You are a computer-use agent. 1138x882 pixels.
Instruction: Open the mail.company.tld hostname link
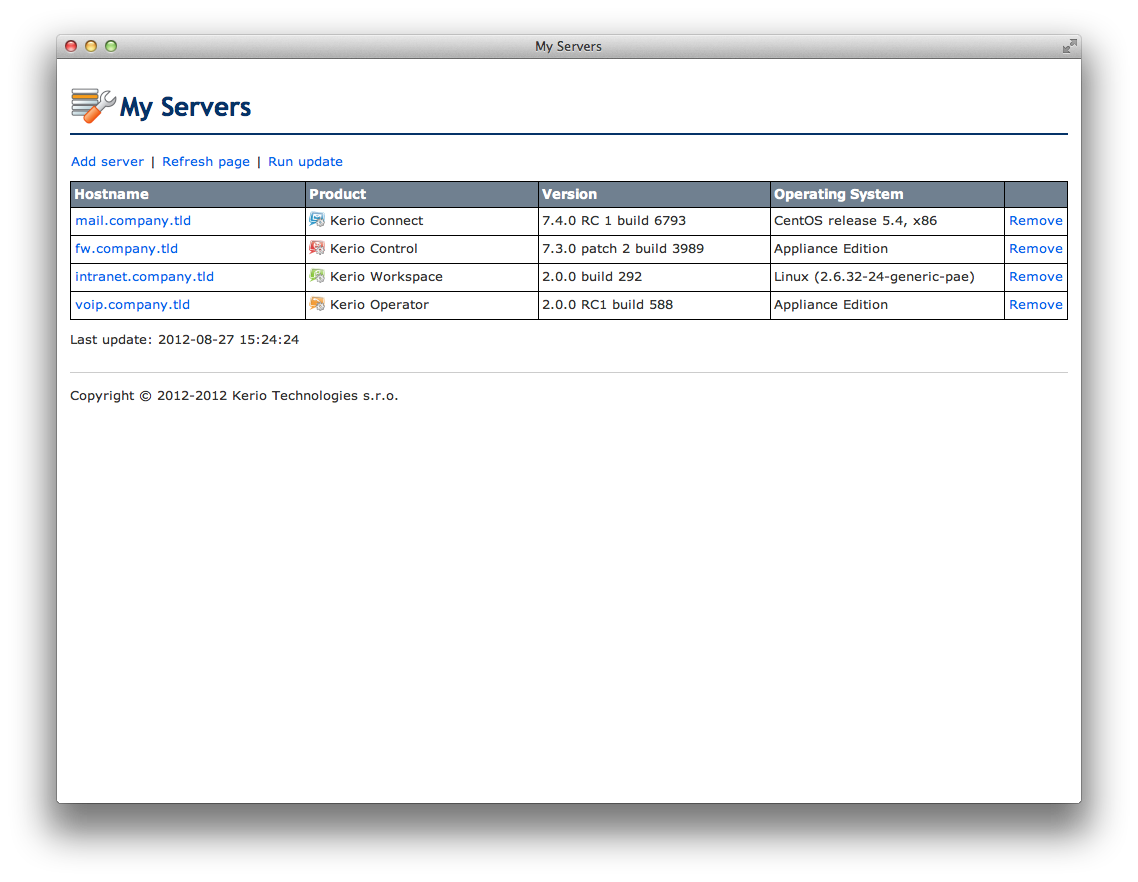pyautogui.click(x=133, y=221)
